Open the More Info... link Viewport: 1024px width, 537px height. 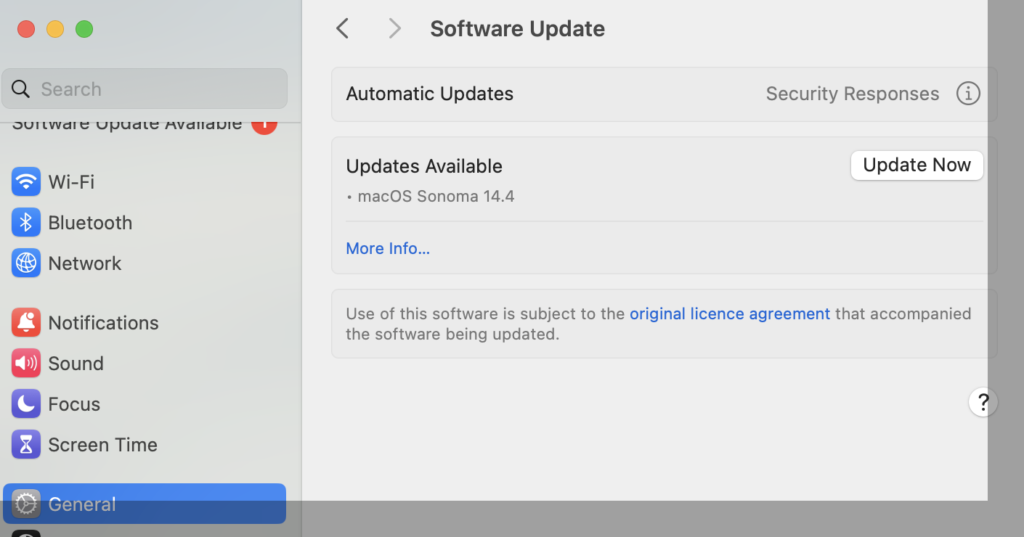[x=388, y=248]
